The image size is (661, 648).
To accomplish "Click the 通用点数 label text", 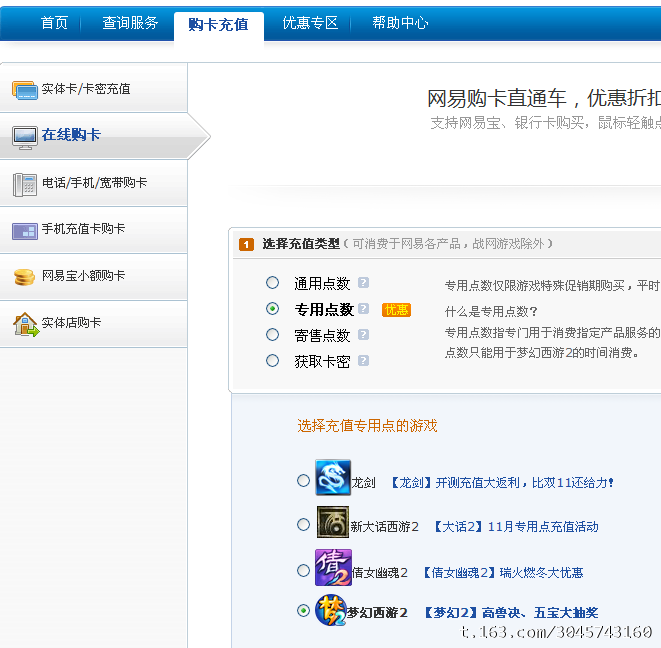I will click(322, 283).
